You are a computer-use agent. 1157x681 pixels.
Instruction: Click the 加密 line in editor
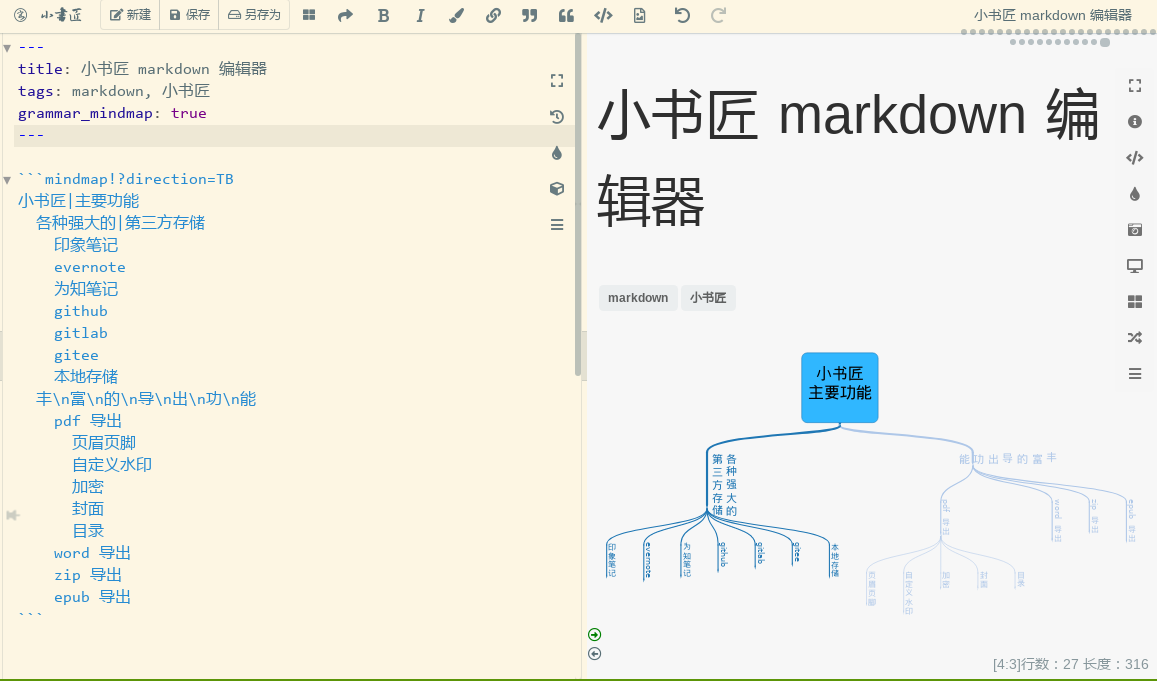click(x=88, y=488)
